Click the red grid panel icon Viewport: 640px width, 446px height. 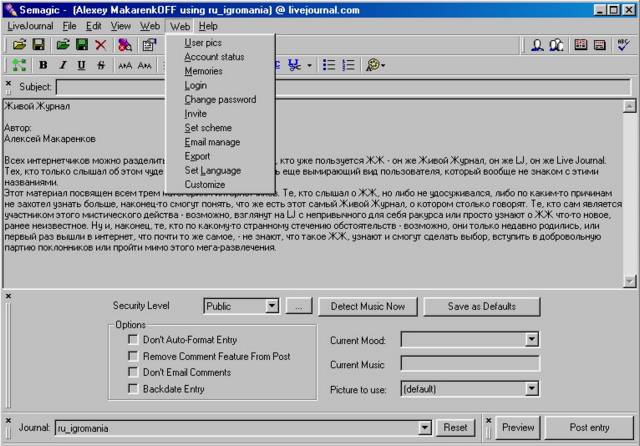(x=580, y=44)
